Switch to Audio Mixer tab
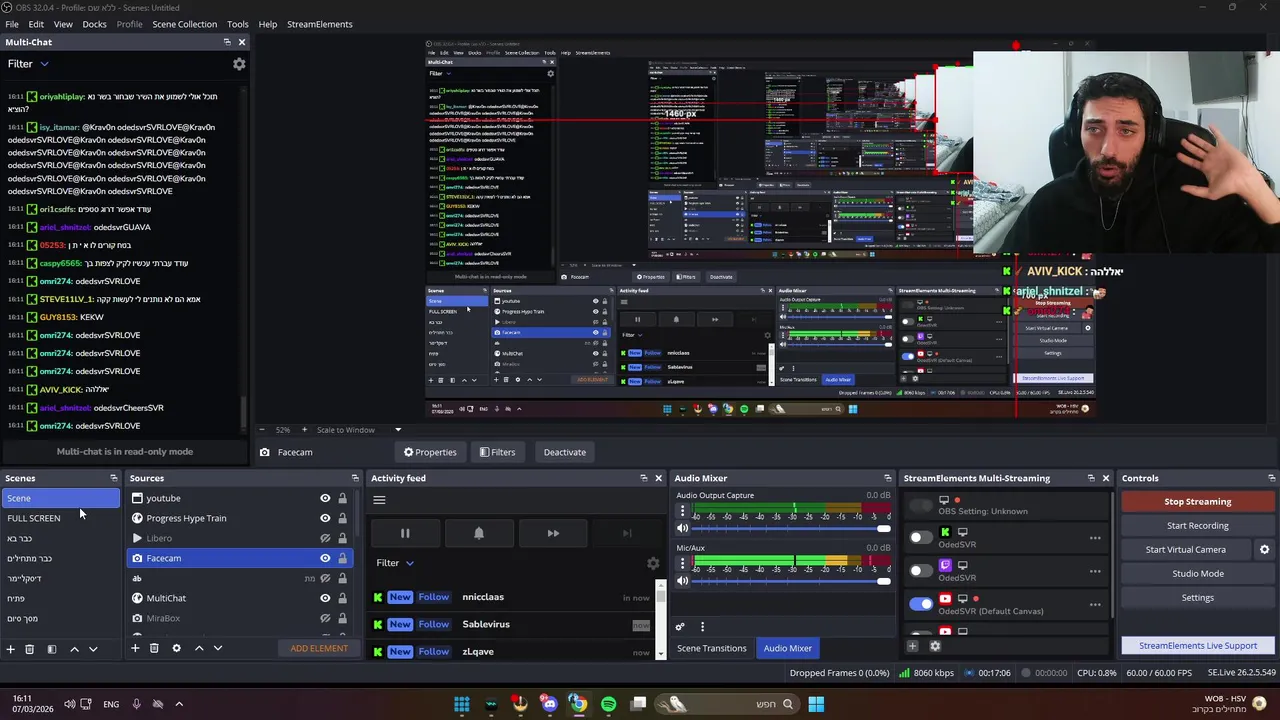The image size is (1280, 720). tap(788, 648)
